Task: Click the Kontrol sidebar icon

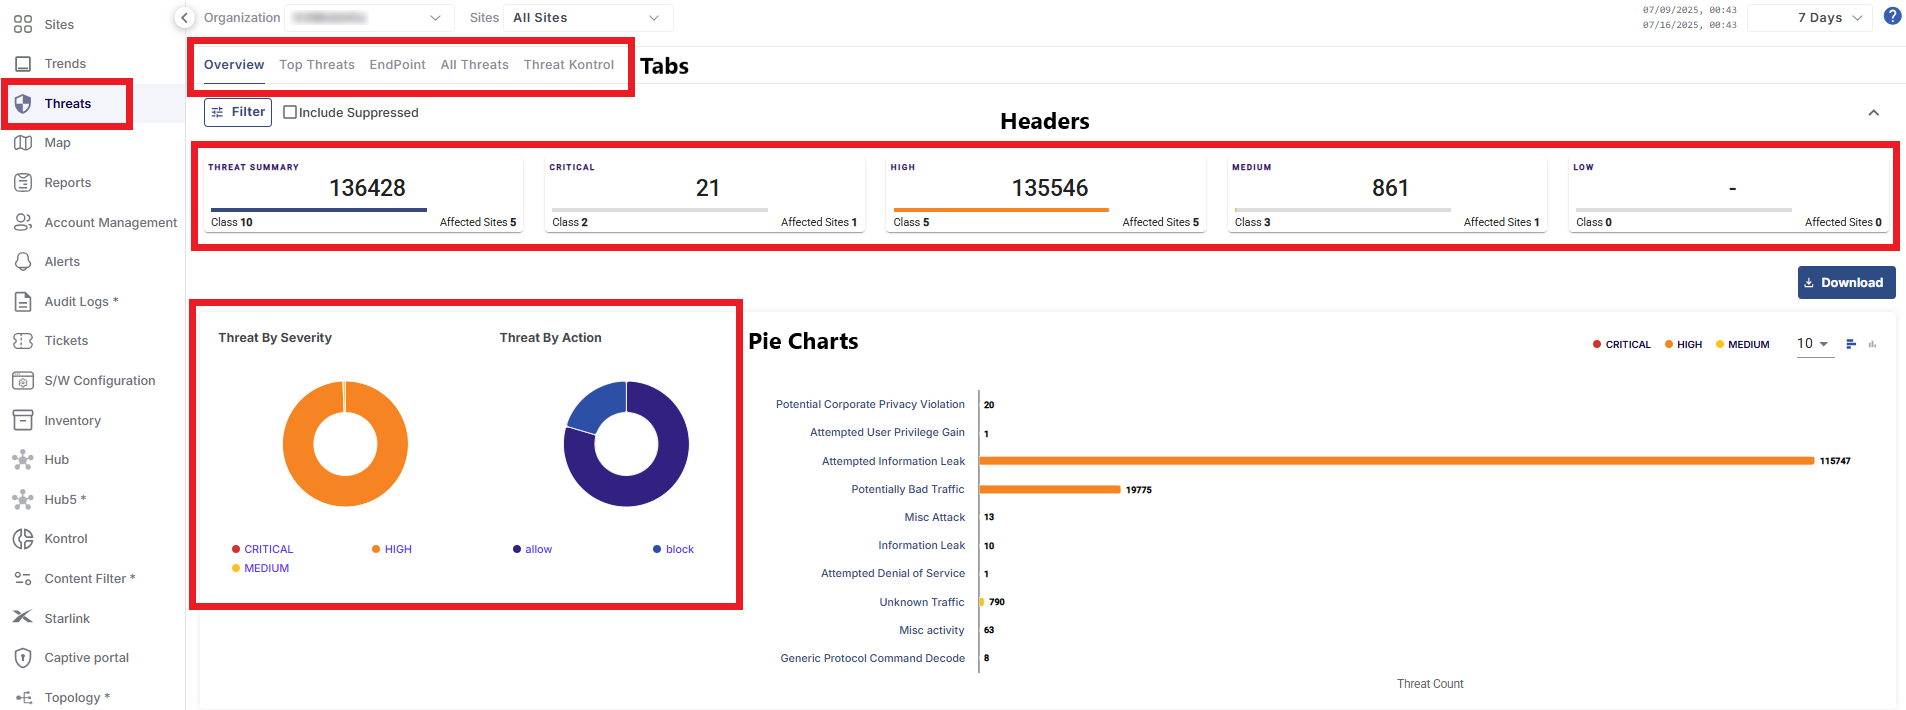Action: tap(23, 539)
